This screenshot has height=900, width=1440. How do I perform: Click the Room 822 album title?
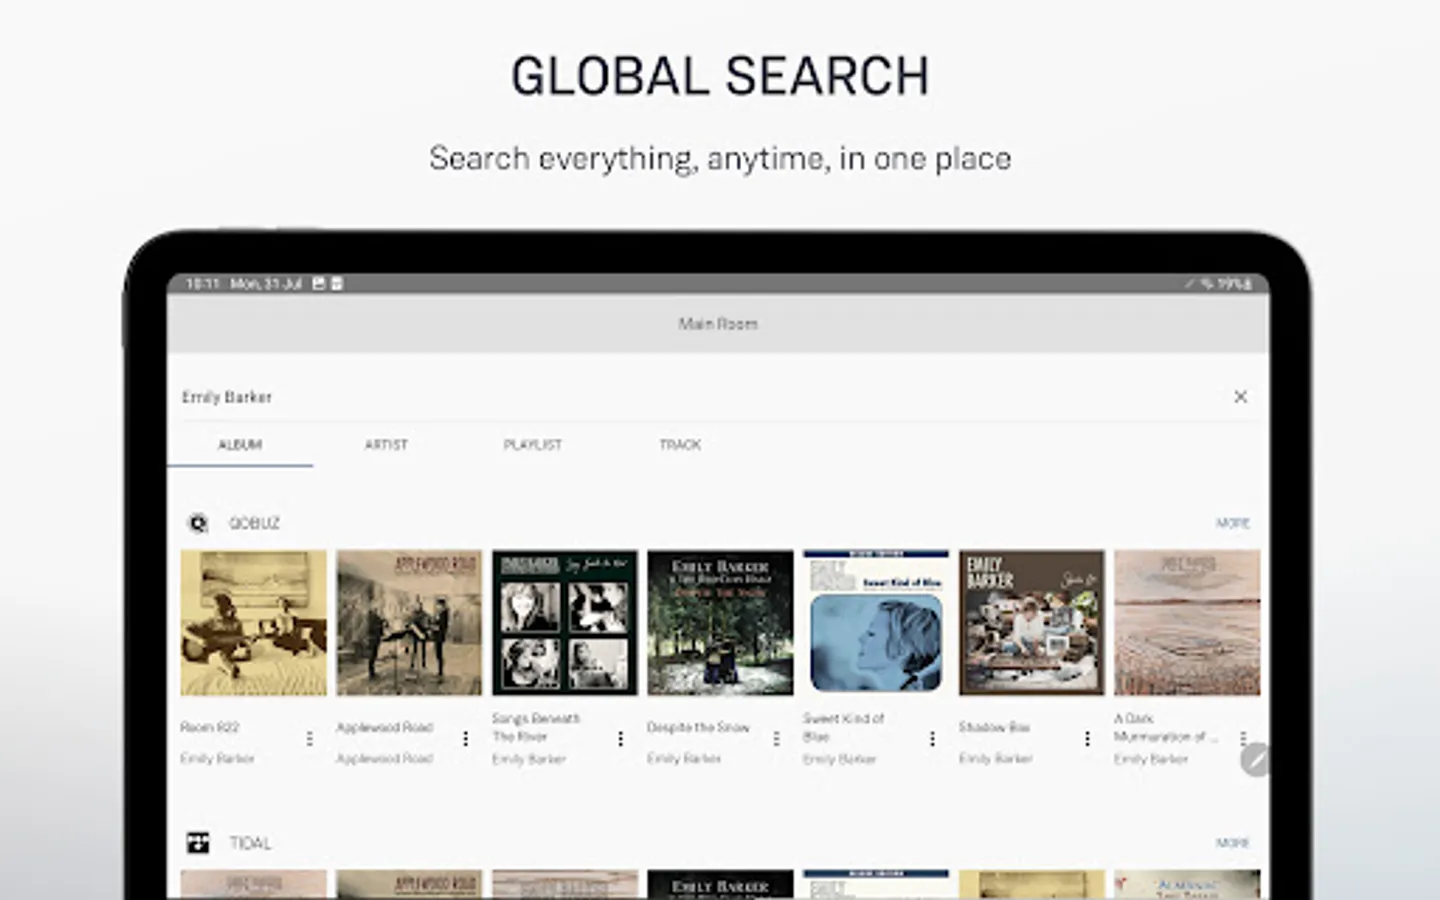pyautogui.click(x=210, y=727)
